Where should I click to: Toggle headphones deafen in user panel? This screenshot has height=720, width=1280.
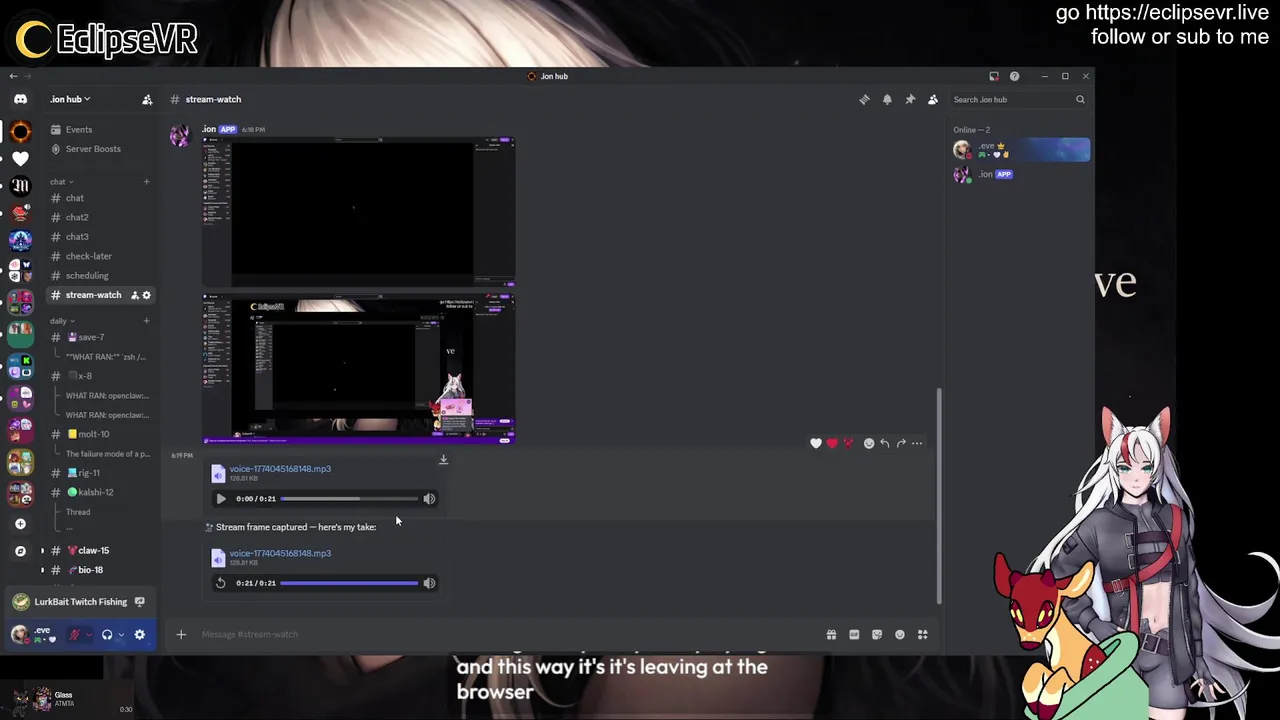(x=107, y=635)
